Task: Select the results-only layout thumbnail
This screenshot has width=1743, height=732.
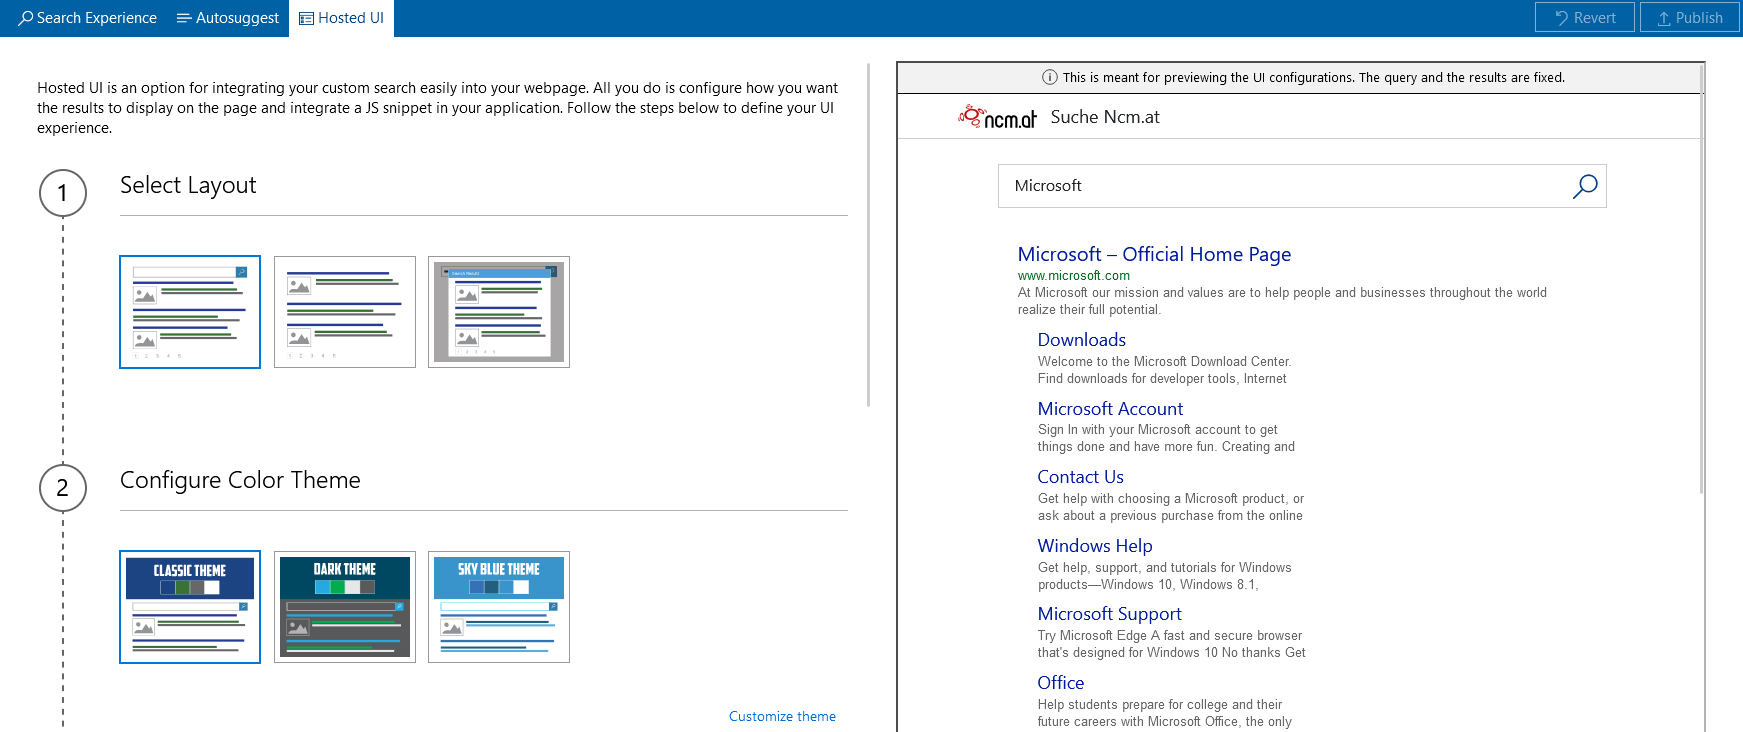Action: 345,312
